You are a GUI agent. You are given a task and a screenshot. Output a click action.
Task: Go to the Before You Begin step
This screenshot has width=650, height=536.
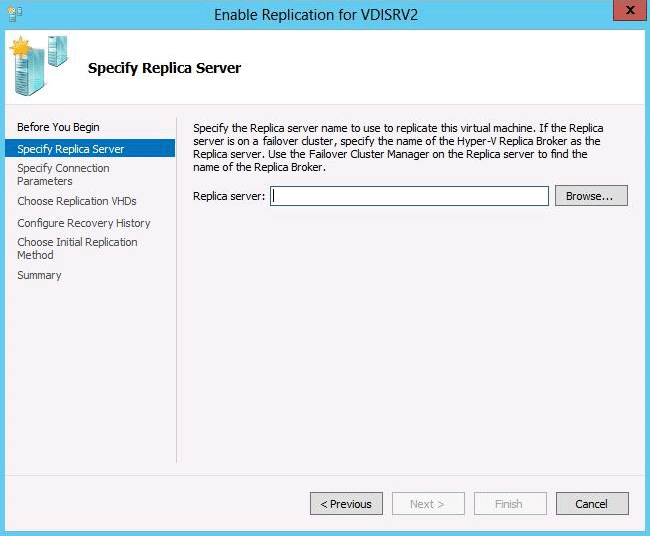58,127
